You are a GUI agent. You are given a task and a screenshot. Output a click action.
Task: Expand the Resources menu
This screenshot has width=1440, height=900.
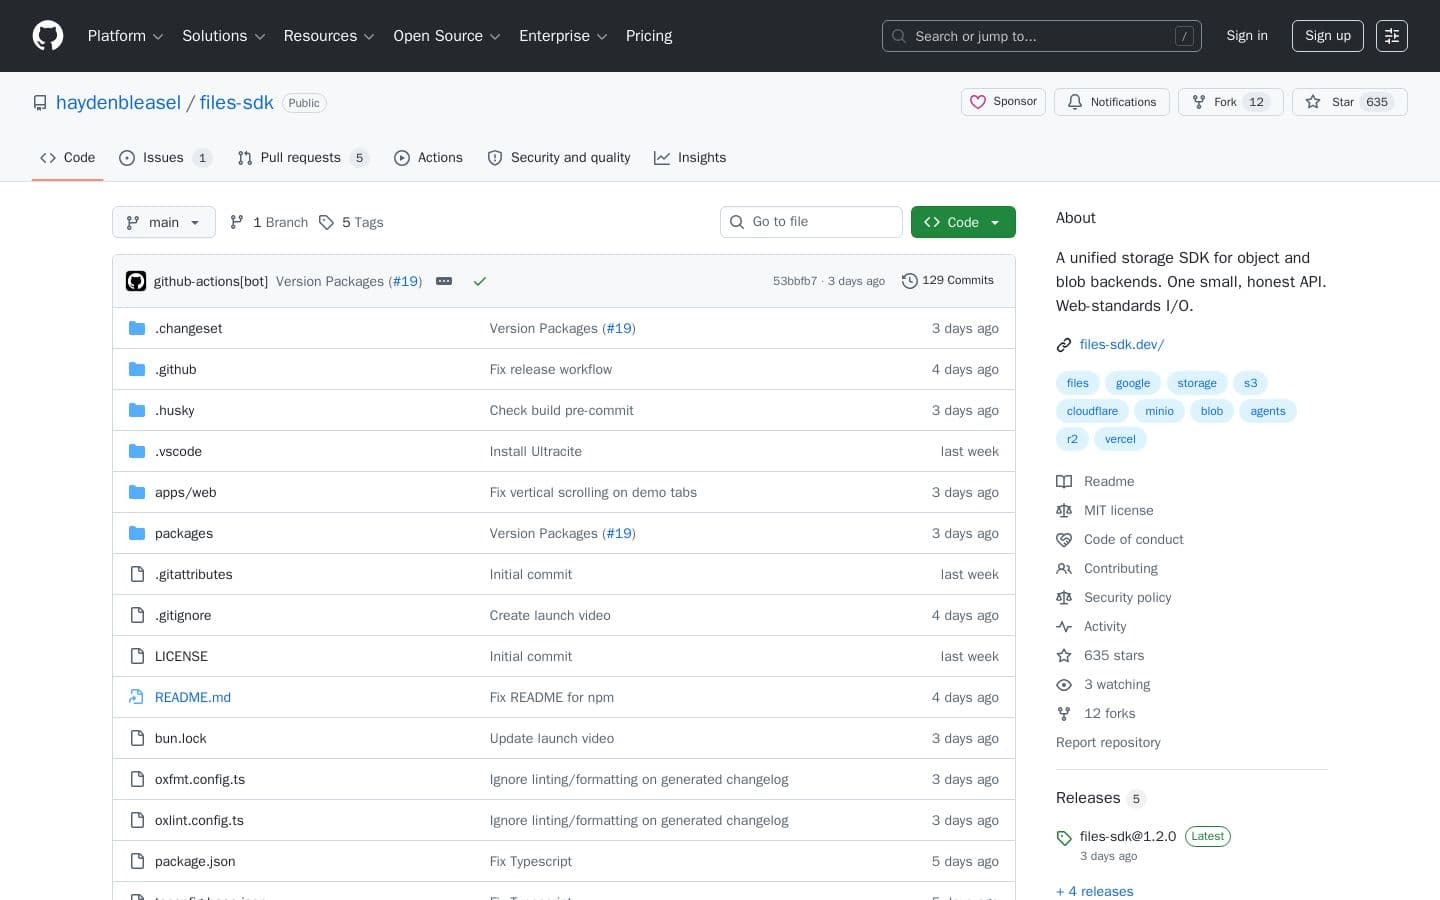[329, 36]
